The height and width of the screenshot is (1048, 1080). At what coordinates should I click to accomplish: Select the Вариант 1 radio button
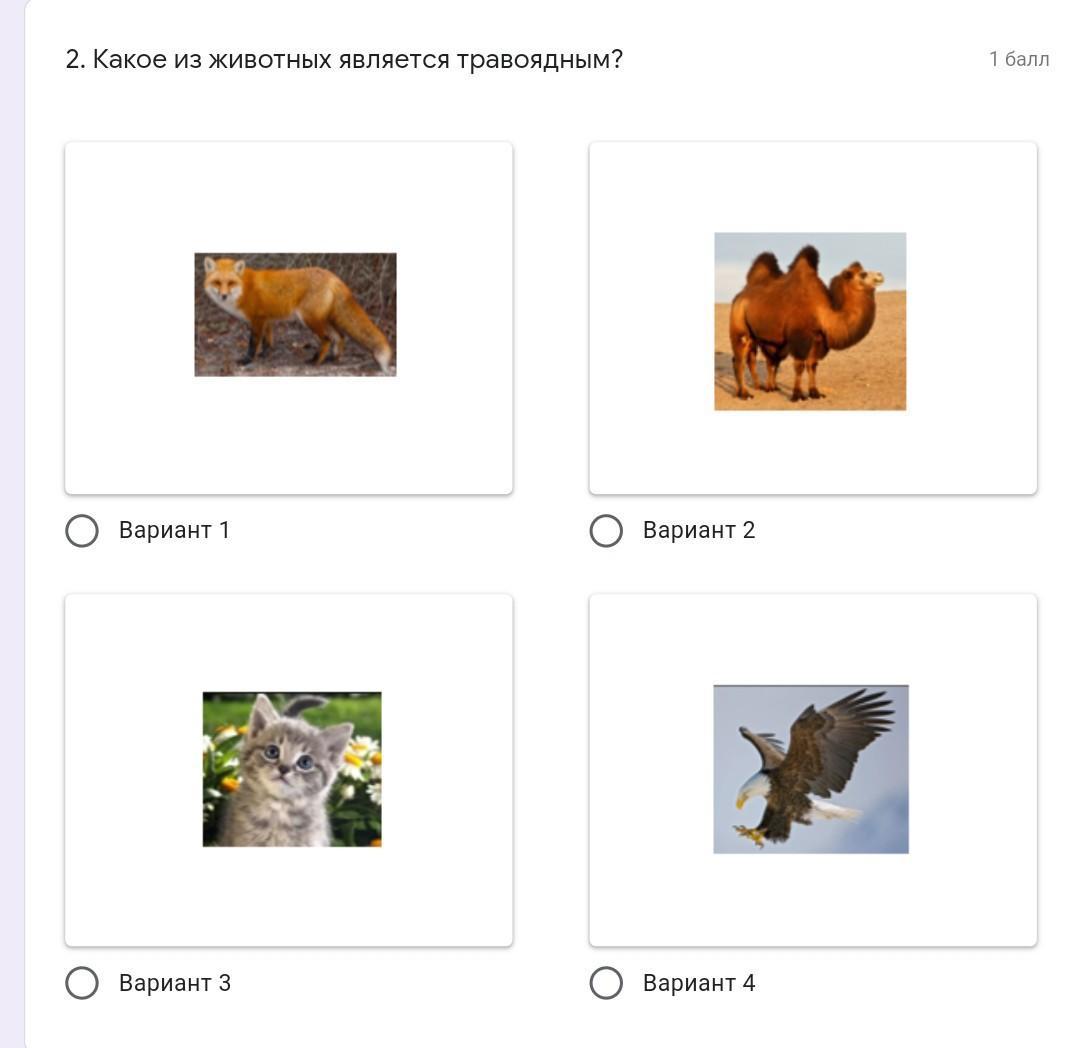(x=82, y=531)
